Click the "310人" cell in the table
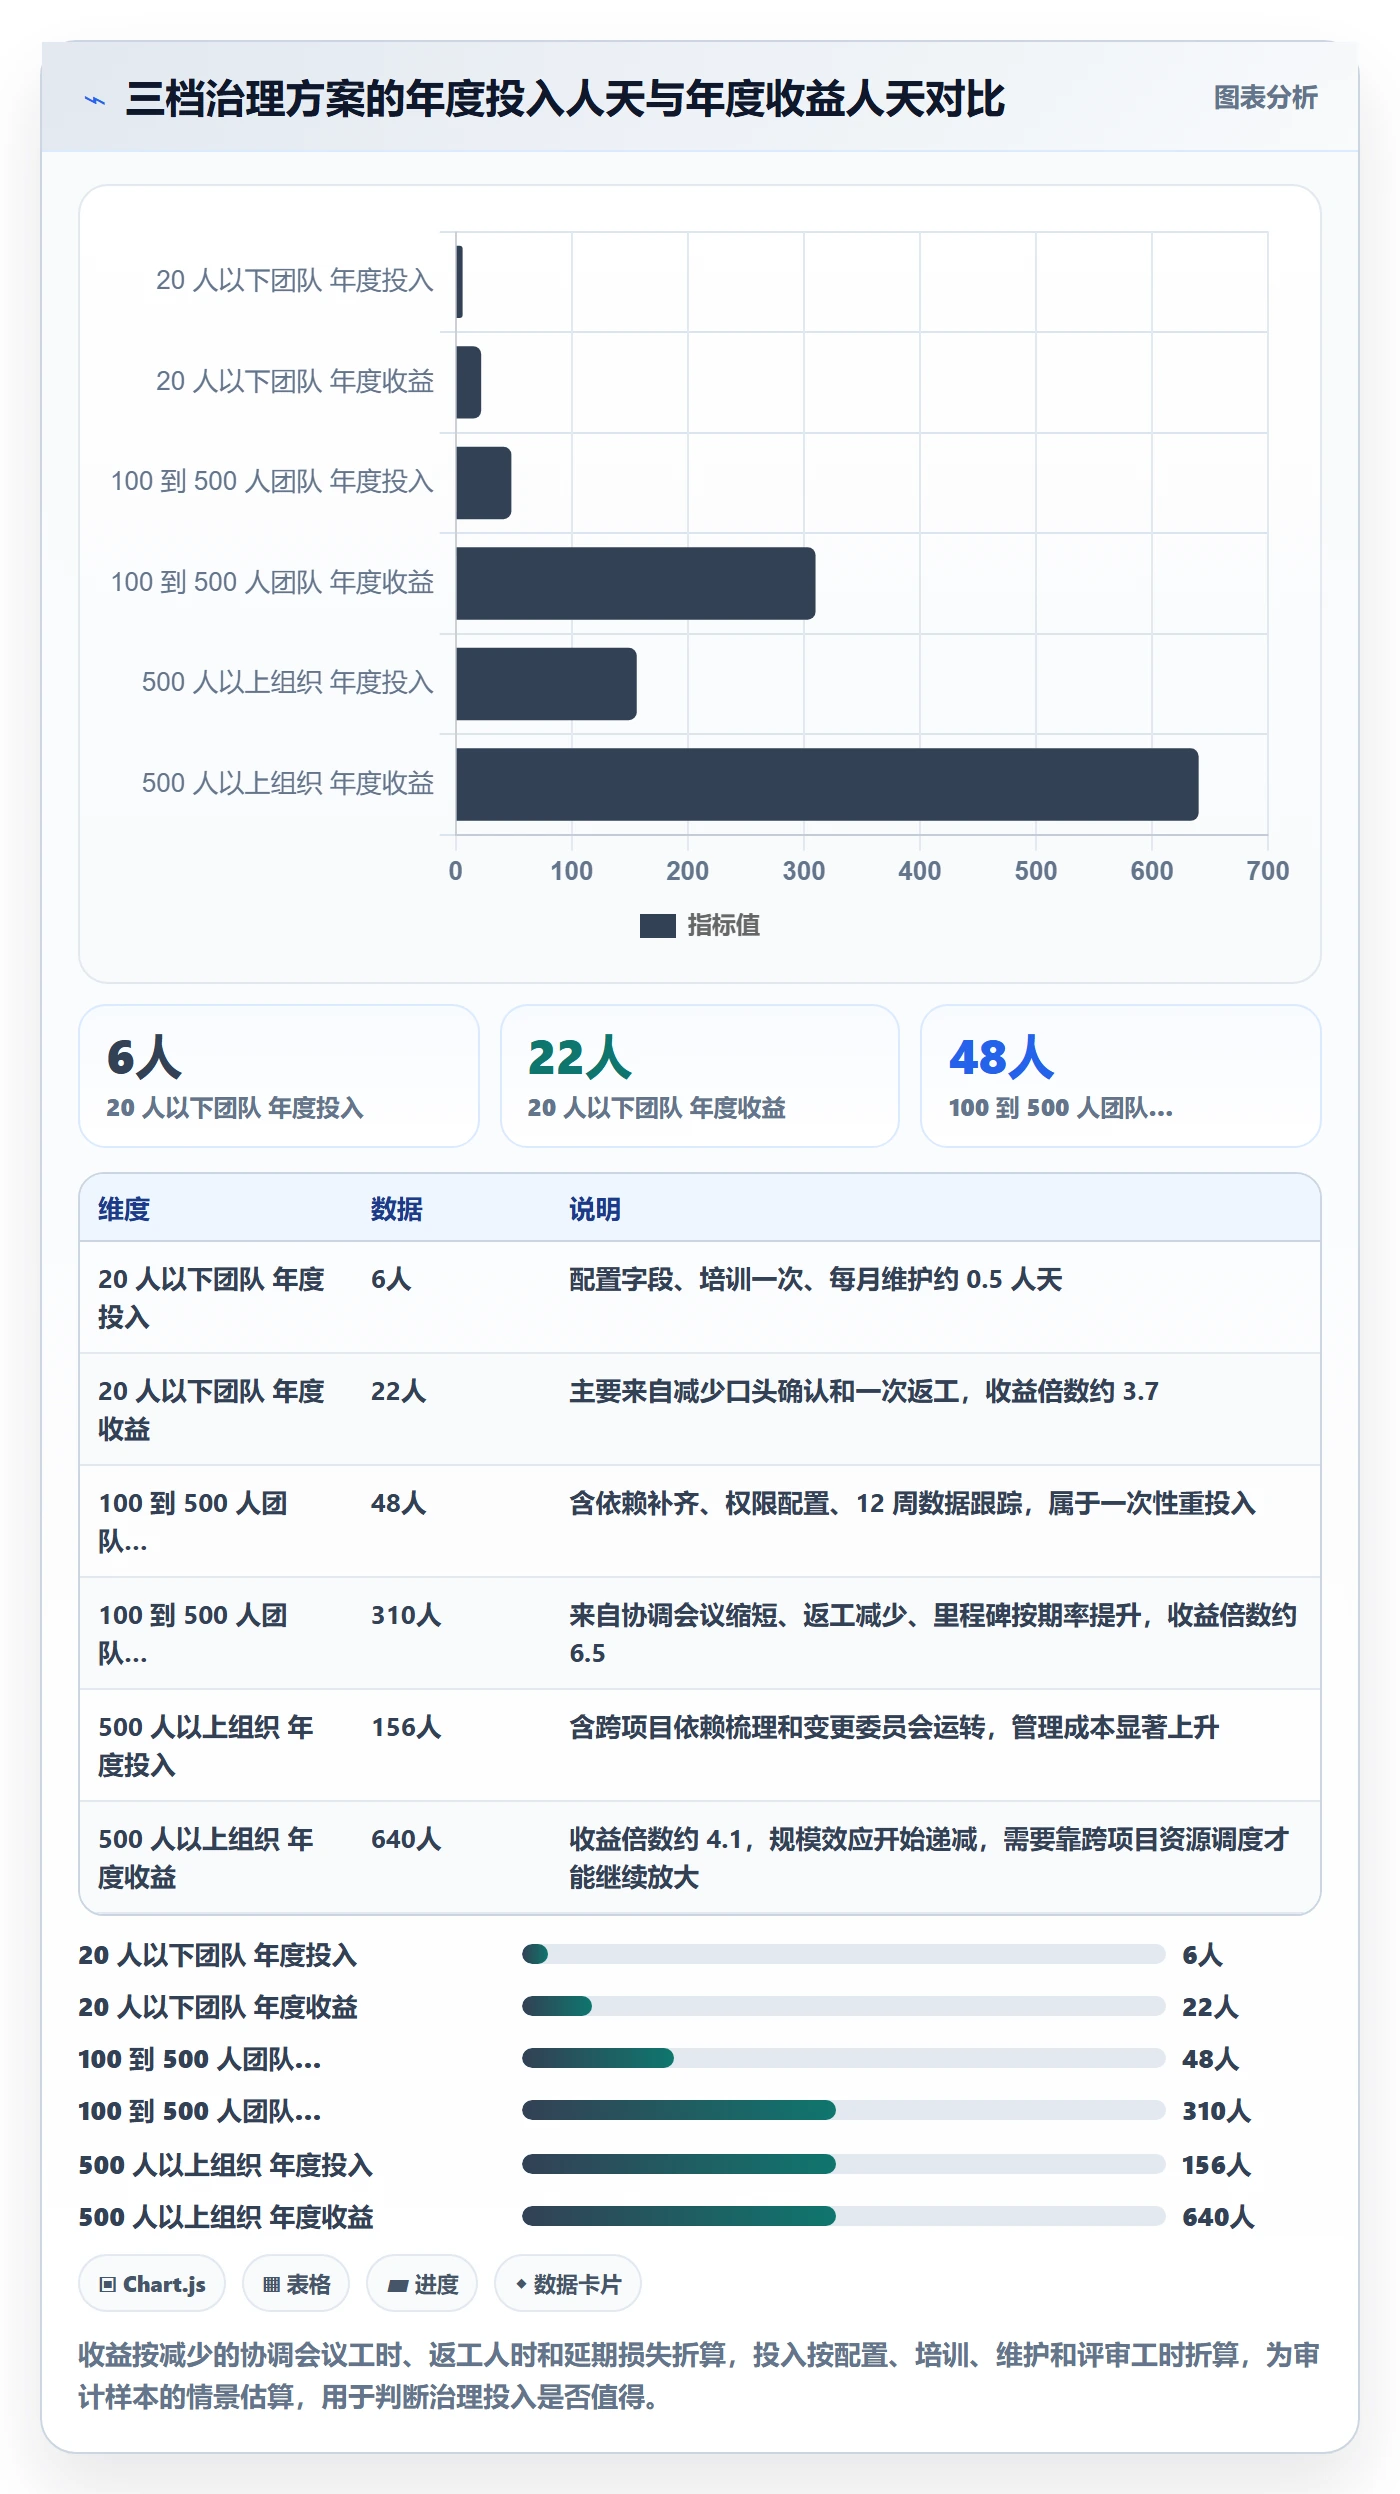 coord(406,1615)
